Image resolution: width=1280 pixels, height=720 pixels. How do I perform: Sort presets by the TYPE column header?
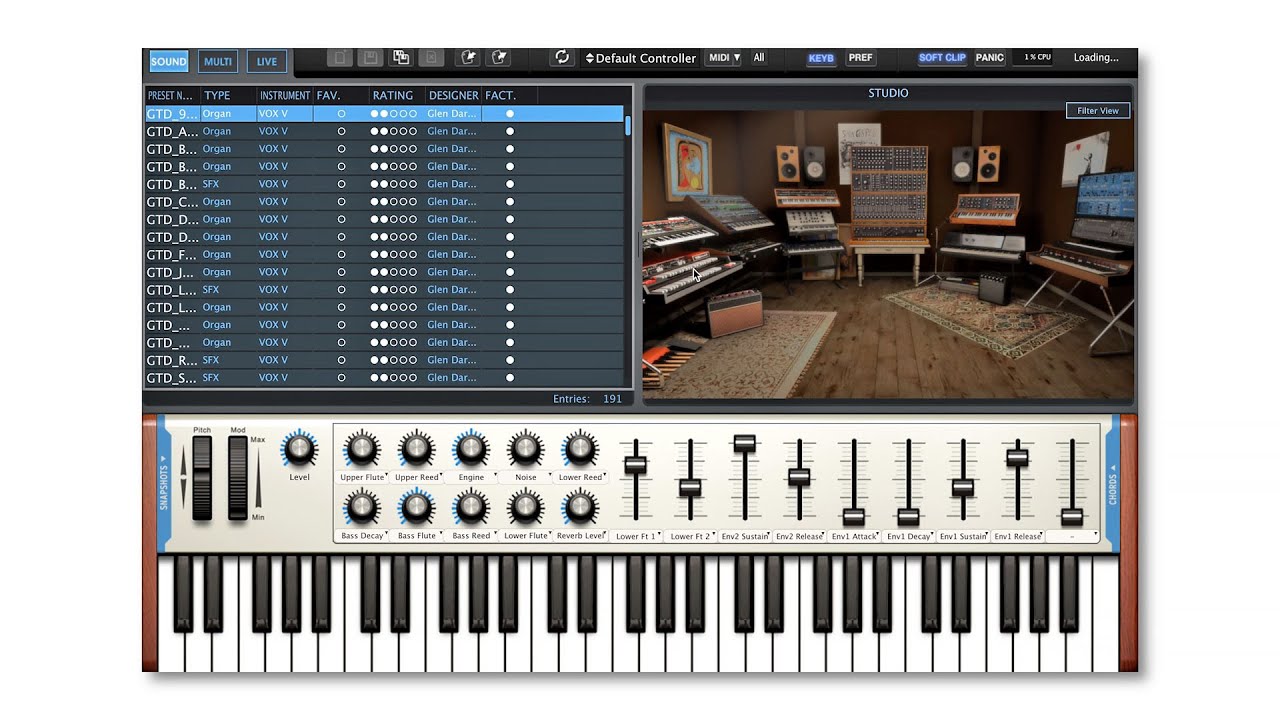227,96
